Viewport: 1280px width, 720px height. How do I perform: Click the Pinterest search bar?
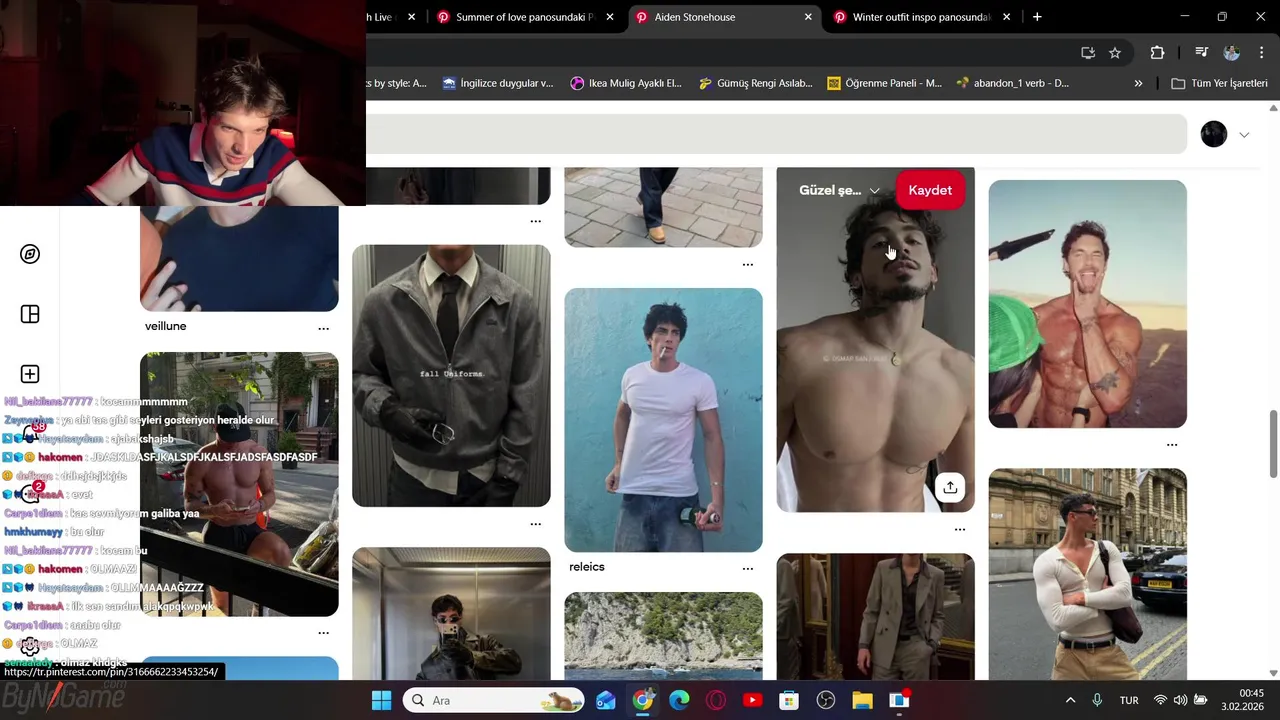tap(776, 134)
